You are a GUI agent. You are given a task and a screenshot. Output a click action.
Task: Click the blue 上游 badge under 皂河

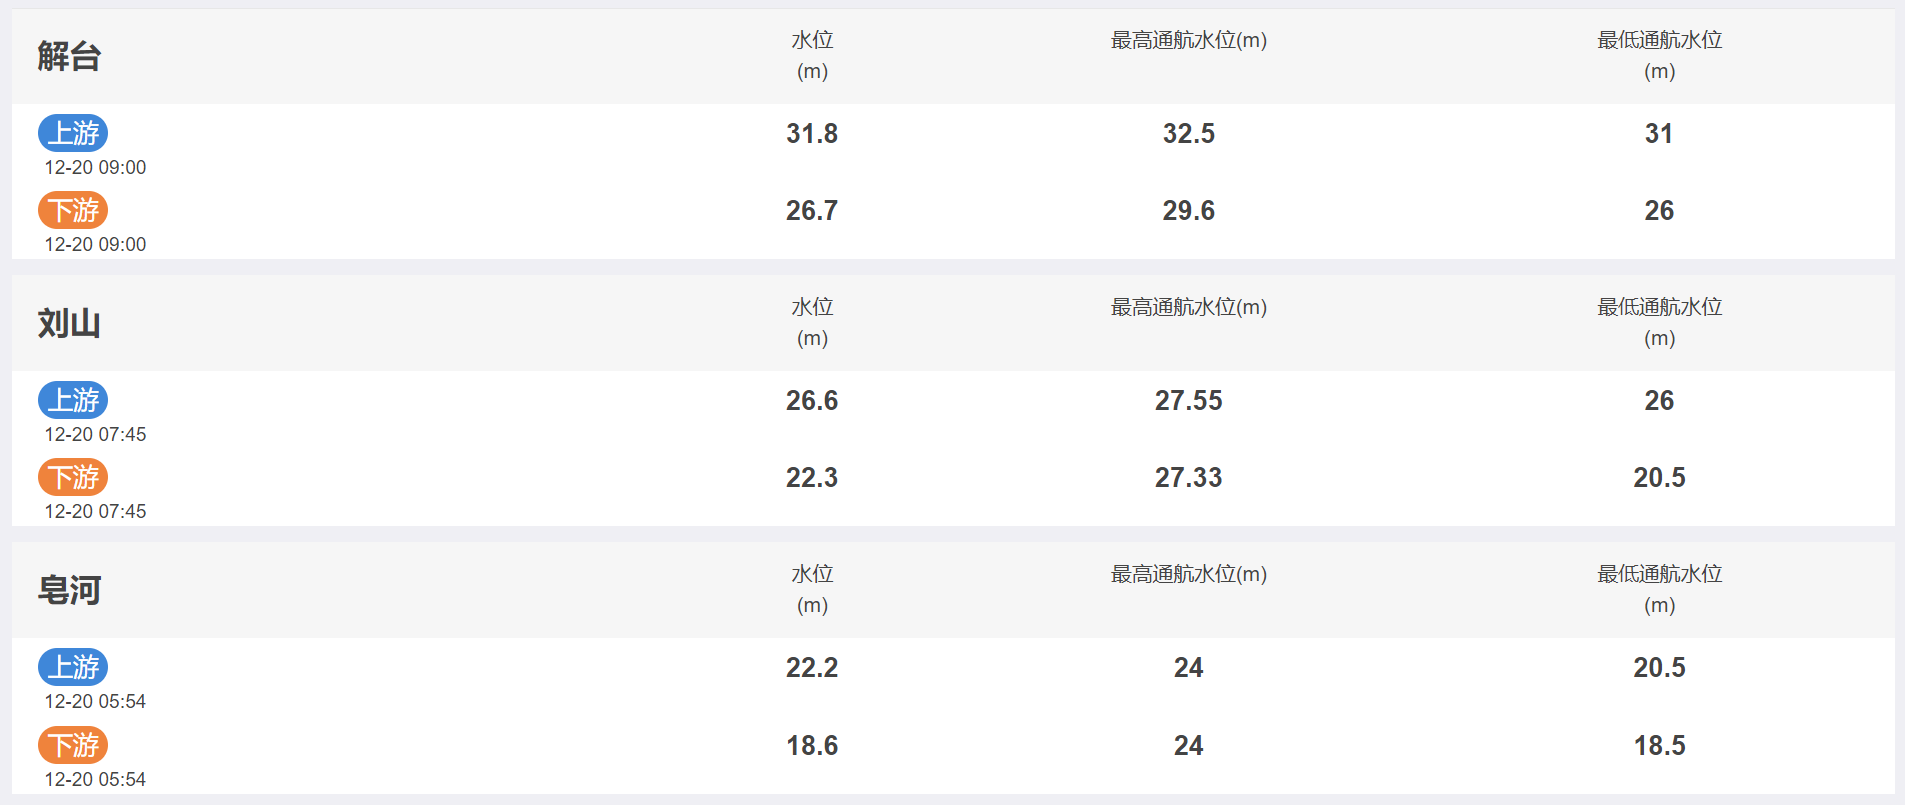pyautogui.click(x=73, y=667)
